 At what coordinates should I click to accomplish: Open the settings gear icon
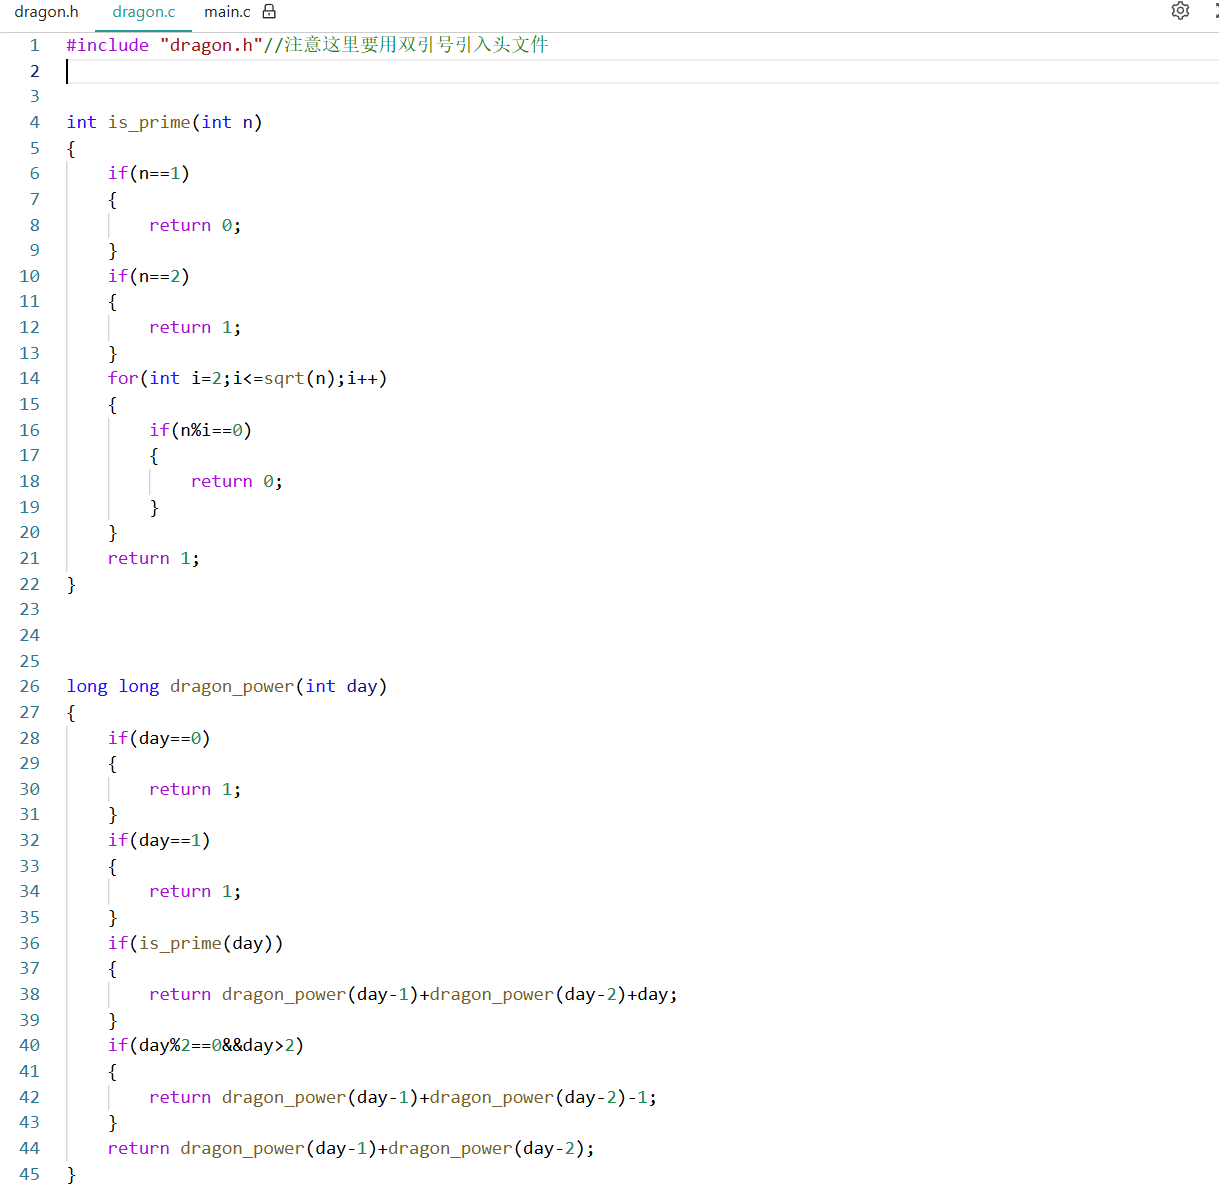(x=1180, y=11)
